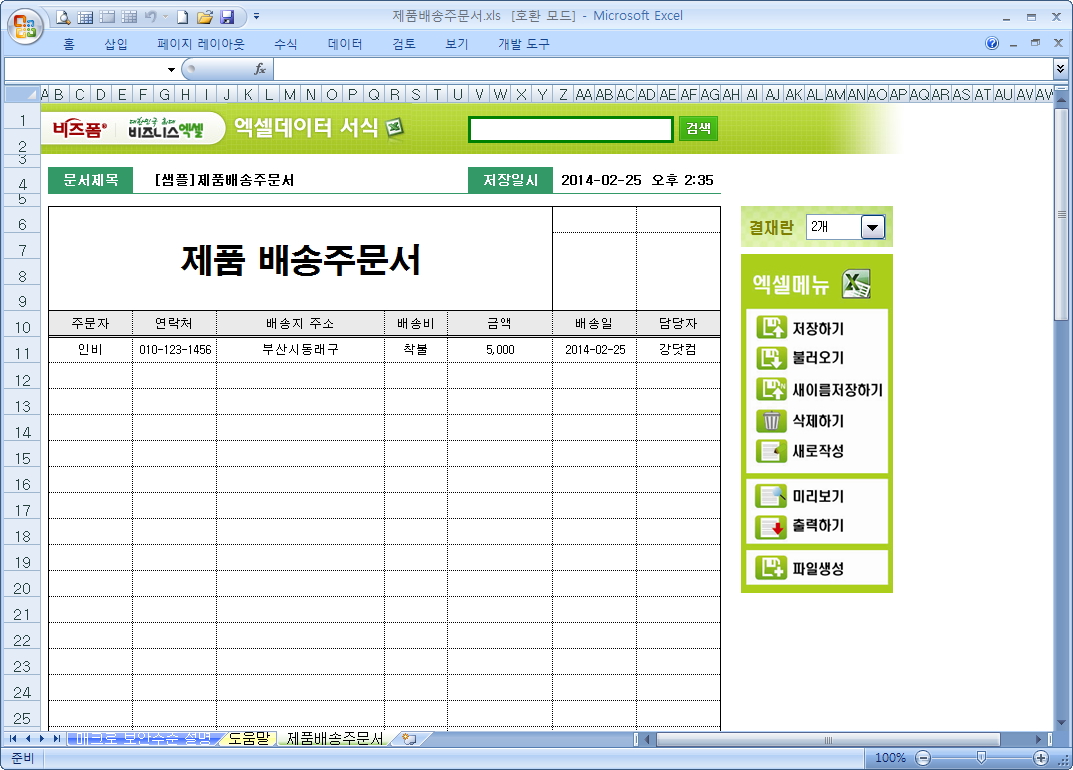Click the Save floppy disk icon
The image size is (1073, 770).
[227, 16]
